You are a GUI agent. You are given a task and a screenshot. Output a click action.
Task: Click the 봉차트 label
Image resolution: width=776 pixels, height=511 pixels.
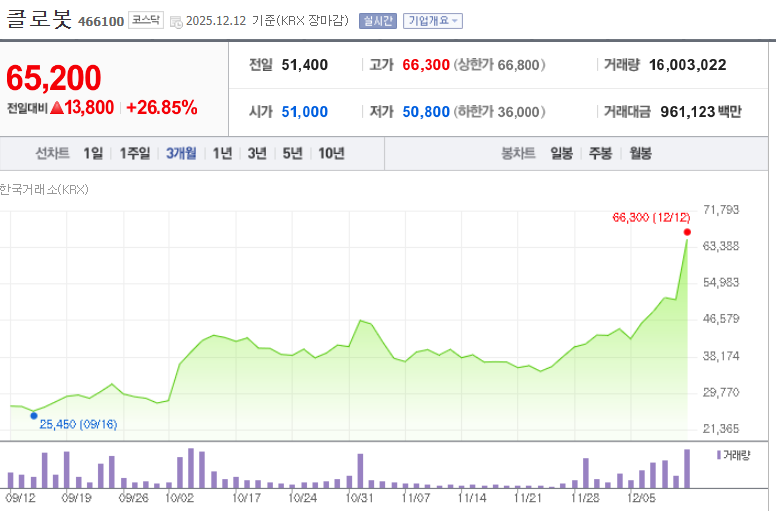518,153
